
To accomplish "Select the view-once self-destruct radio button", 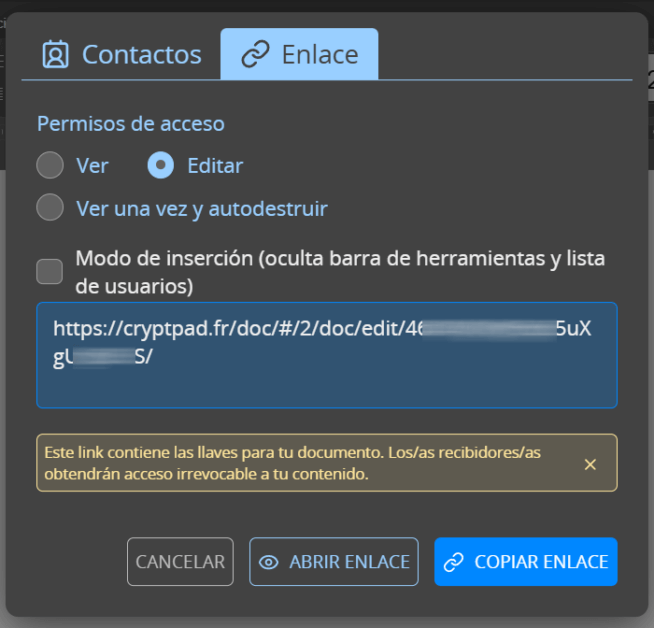I will (x=50, y=208).
